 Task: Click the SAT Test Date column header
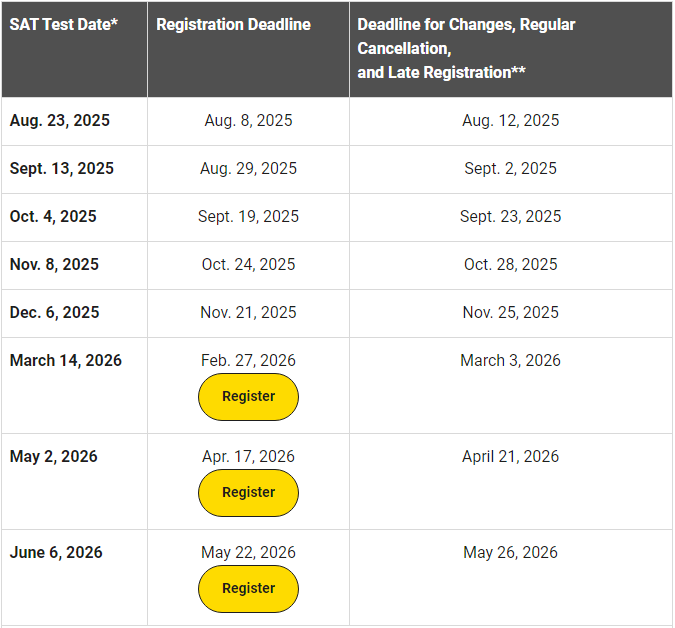coord(64,24)
